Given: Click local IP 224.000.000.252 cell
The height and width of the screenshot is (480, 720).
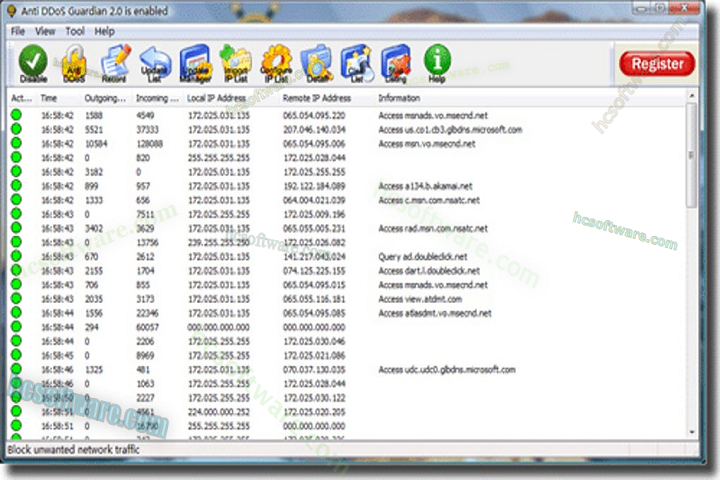Looking at the screenshot, I should point(219,412).
